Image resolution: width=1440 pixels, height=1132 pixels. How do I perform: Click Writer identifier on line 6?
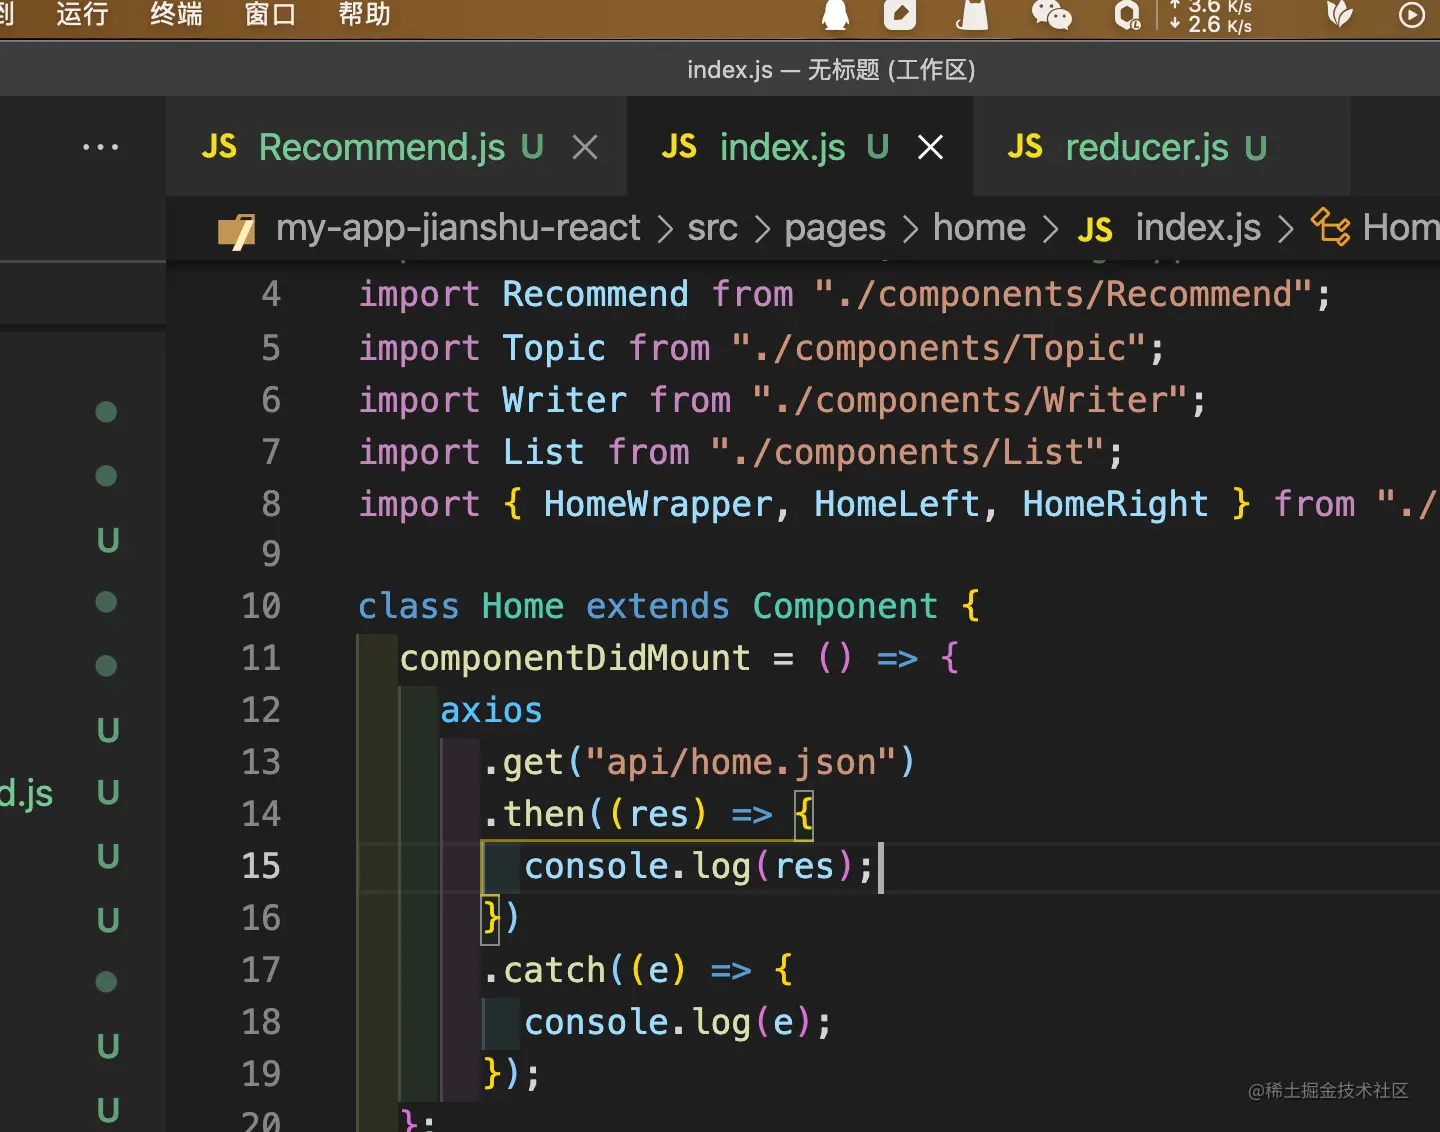coord(564,400)
